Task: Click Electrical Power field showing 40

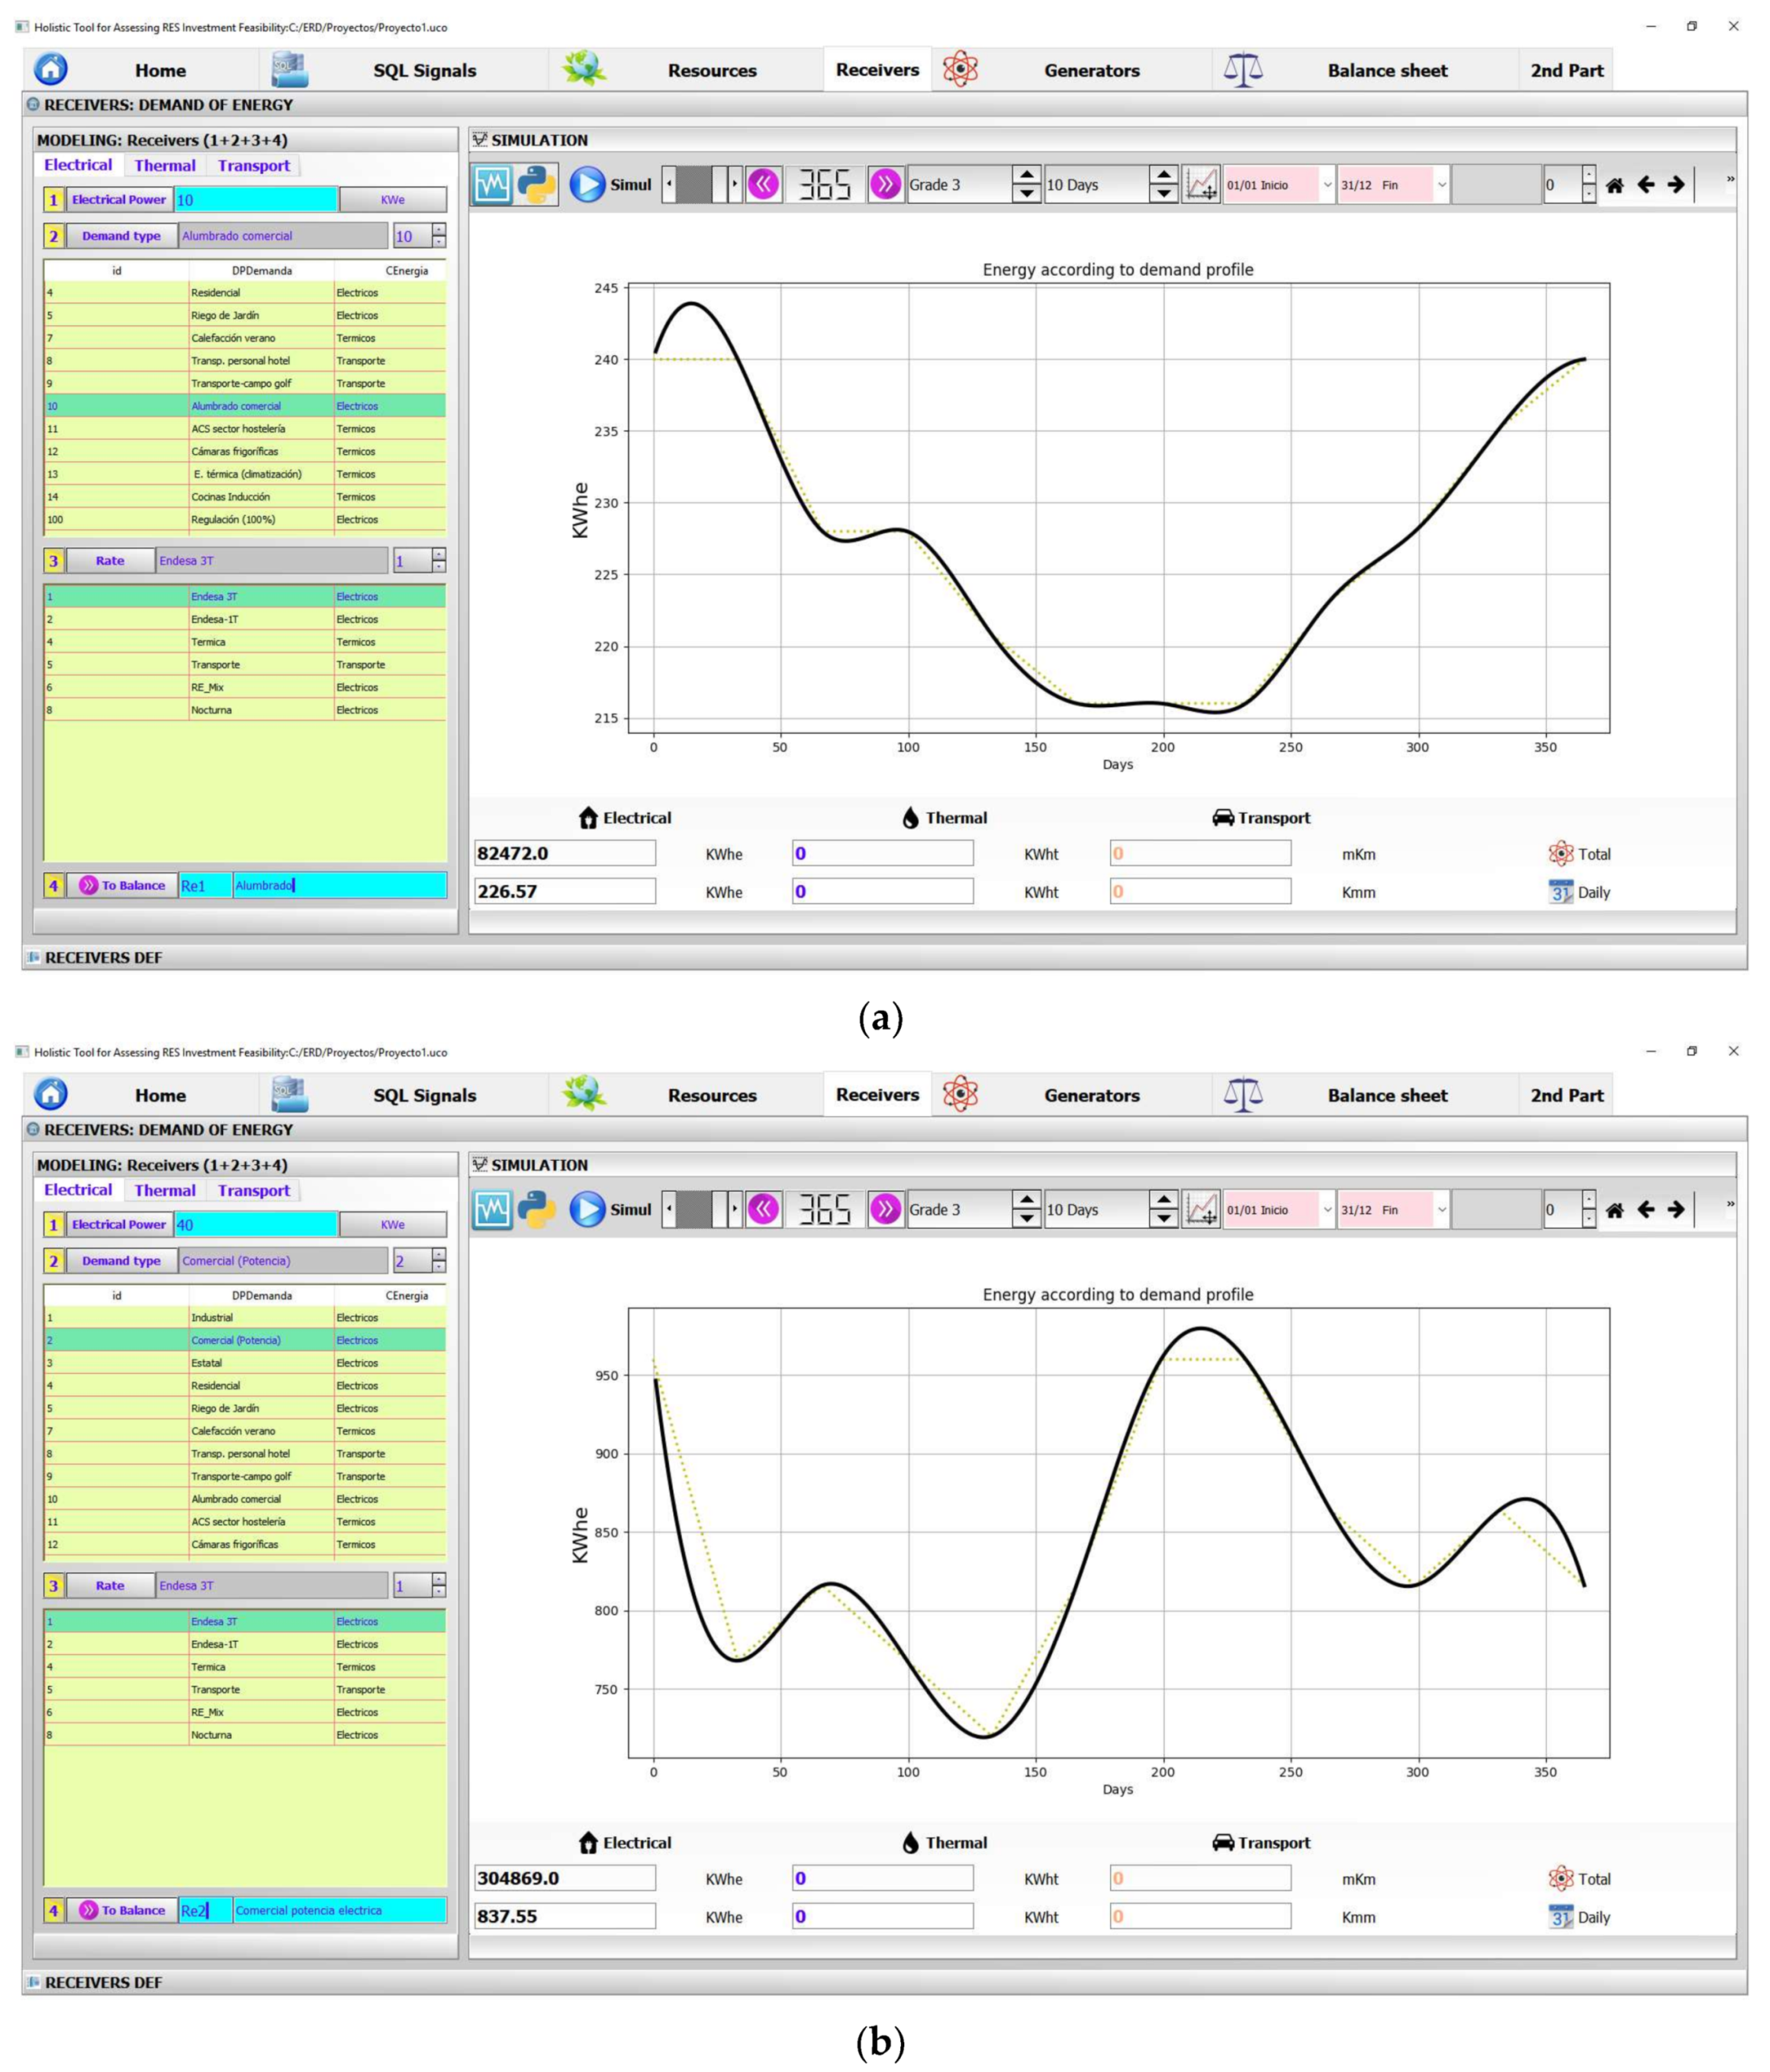Action: (256, 1225)
